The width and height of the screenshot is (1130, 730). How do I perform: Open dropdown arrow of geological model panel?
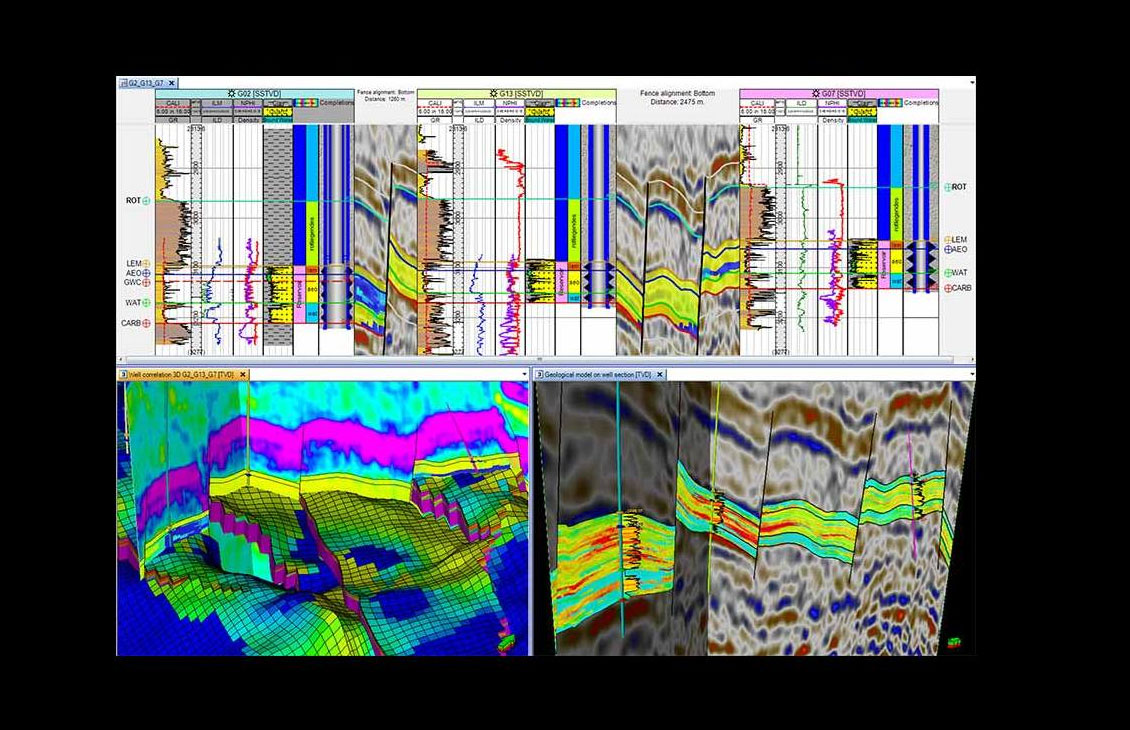(969, 374)
